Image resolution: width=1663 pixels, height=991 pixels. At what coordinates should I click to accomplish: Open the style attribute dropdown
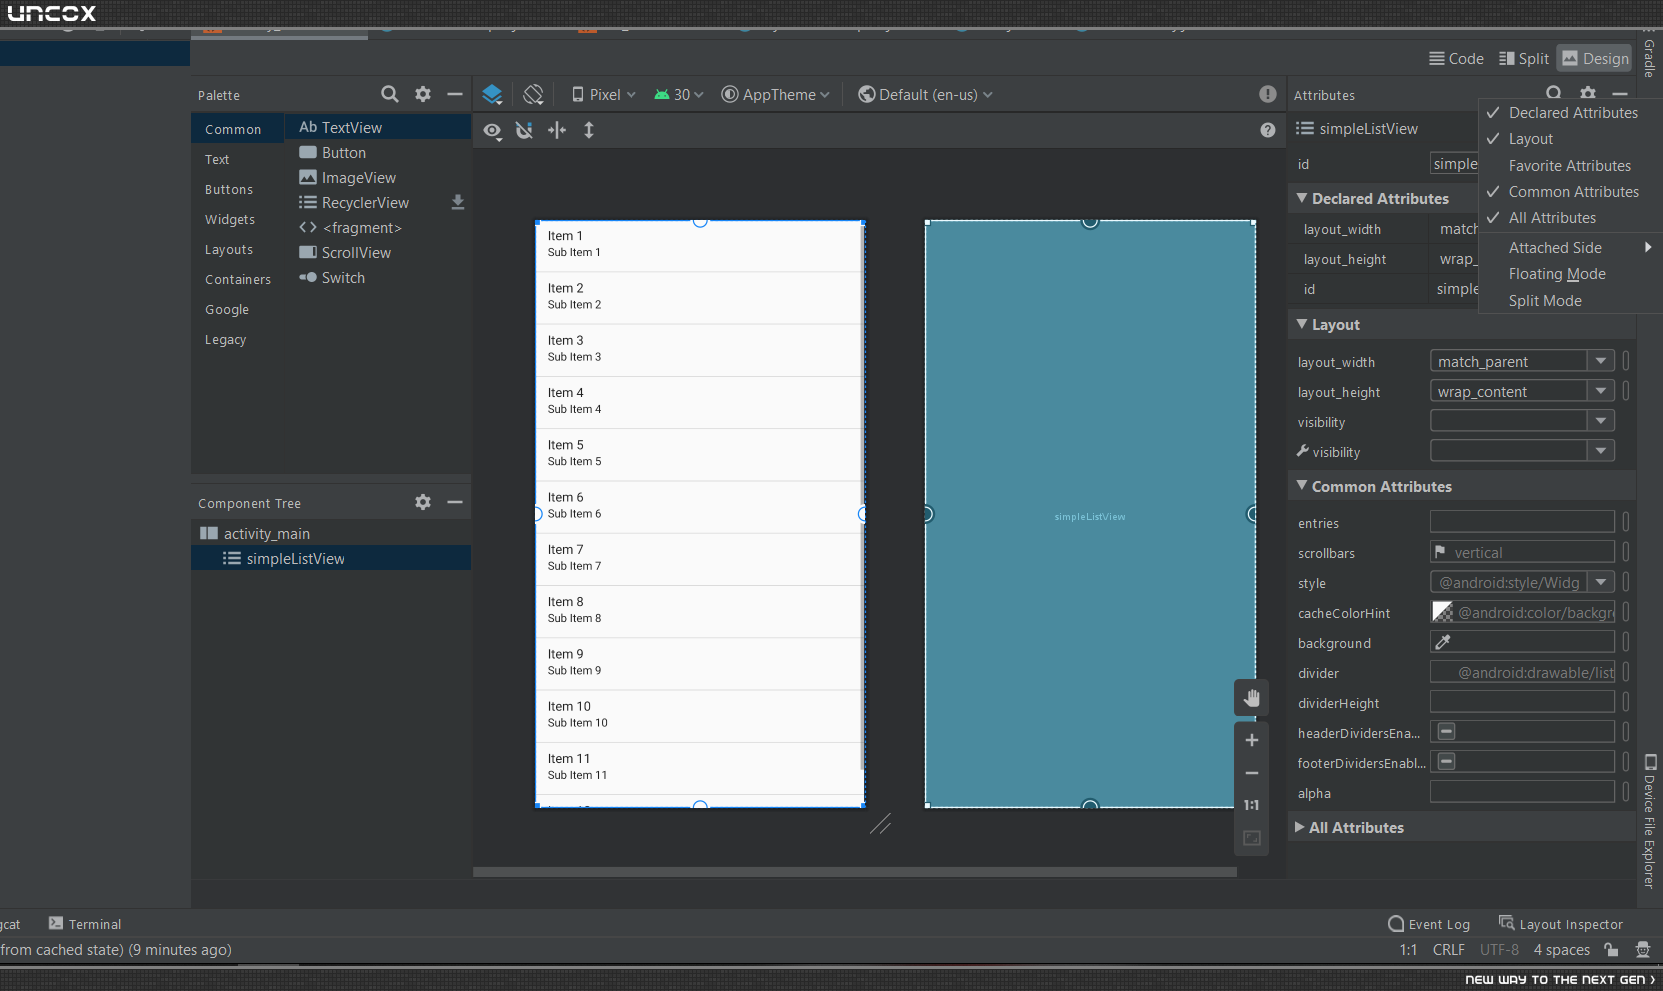click(x=1601, y=582)
